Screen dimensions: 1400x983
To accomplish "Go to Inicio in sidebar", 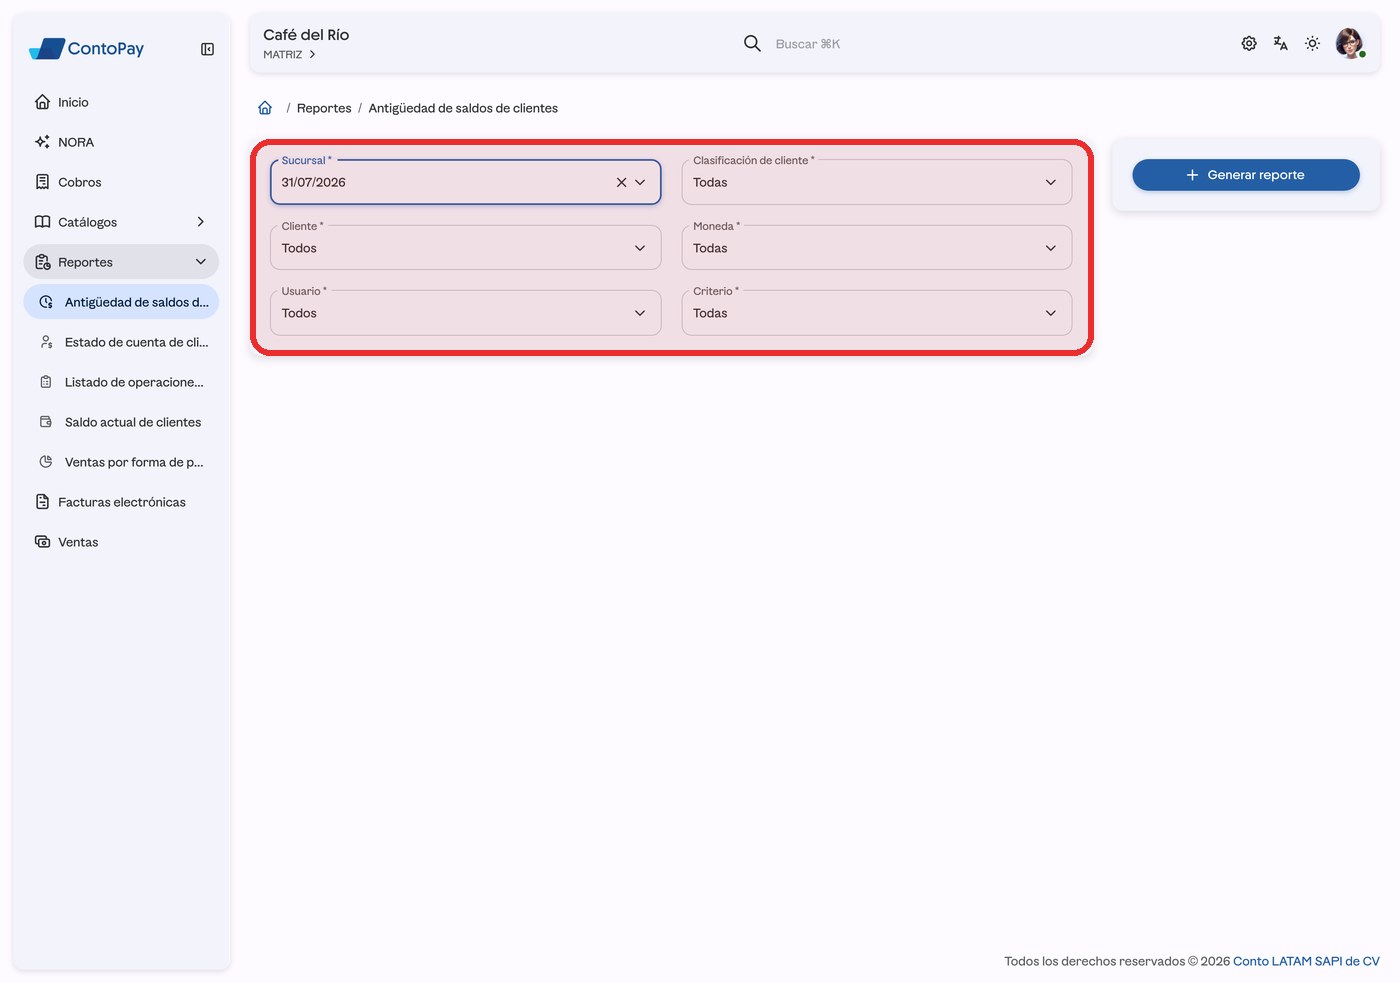I will pyautogui.click(x=121, y=102).
